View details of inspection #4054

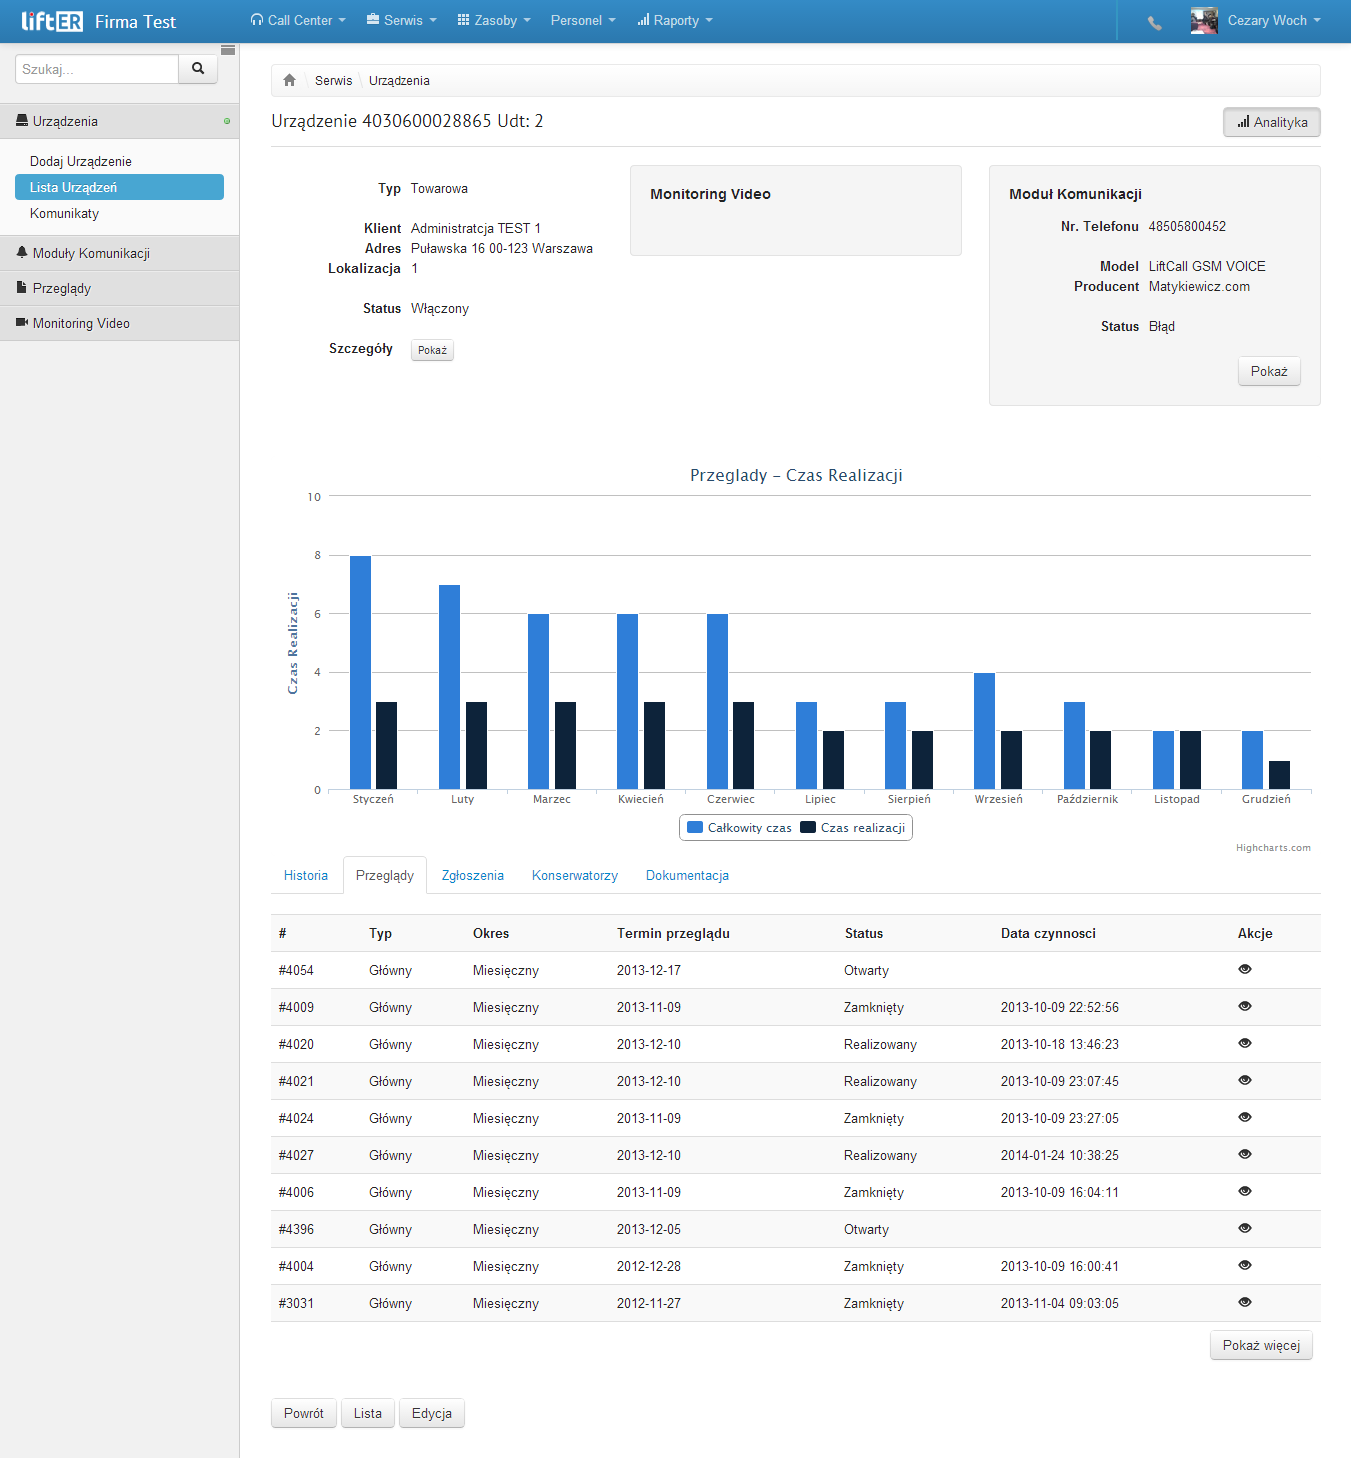click(1245, 969)
